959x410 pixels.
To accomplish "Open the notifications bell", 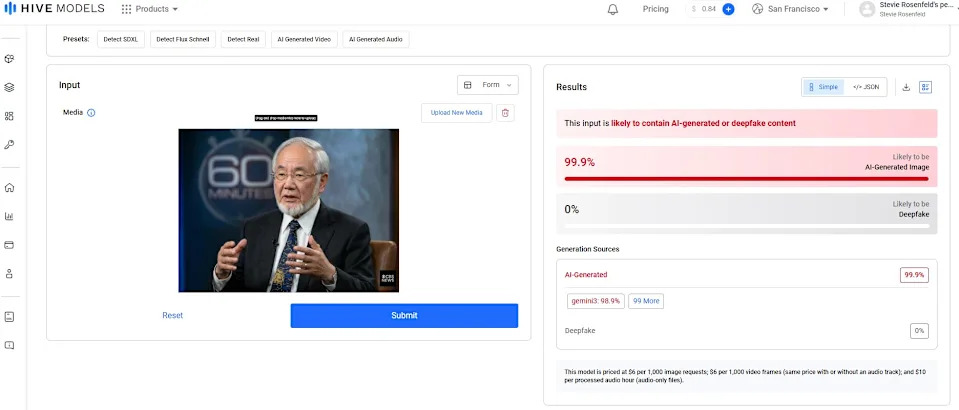I will coord(613,9).
